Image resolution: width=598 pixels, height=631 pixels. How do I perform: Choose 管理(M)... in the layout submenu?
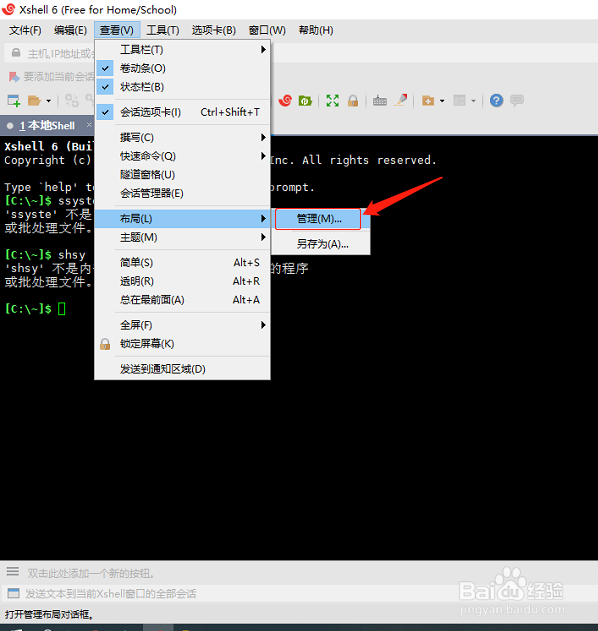318,219
